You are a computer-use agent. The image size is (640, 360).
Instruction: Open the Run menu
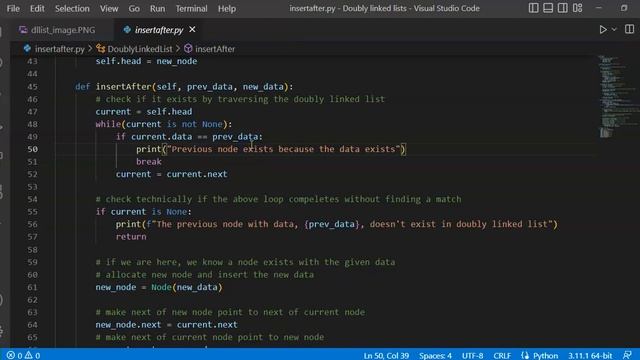[x=157, y=8]
